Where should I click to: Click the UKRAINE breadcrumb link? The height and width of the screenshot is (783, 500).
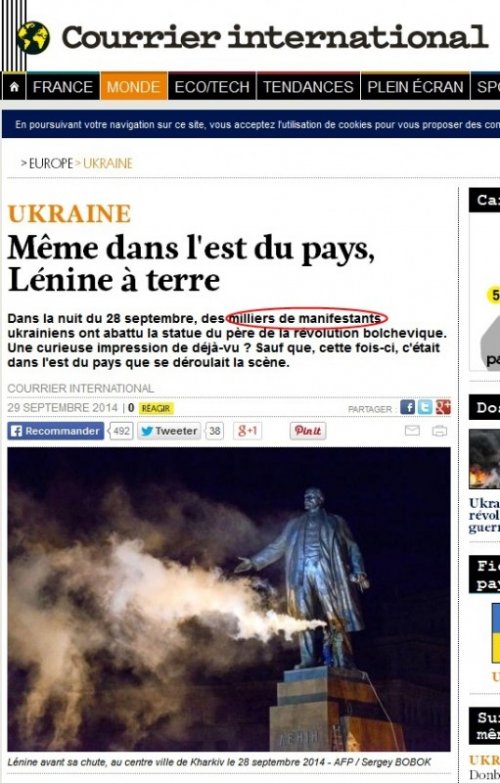coord(107,163)
